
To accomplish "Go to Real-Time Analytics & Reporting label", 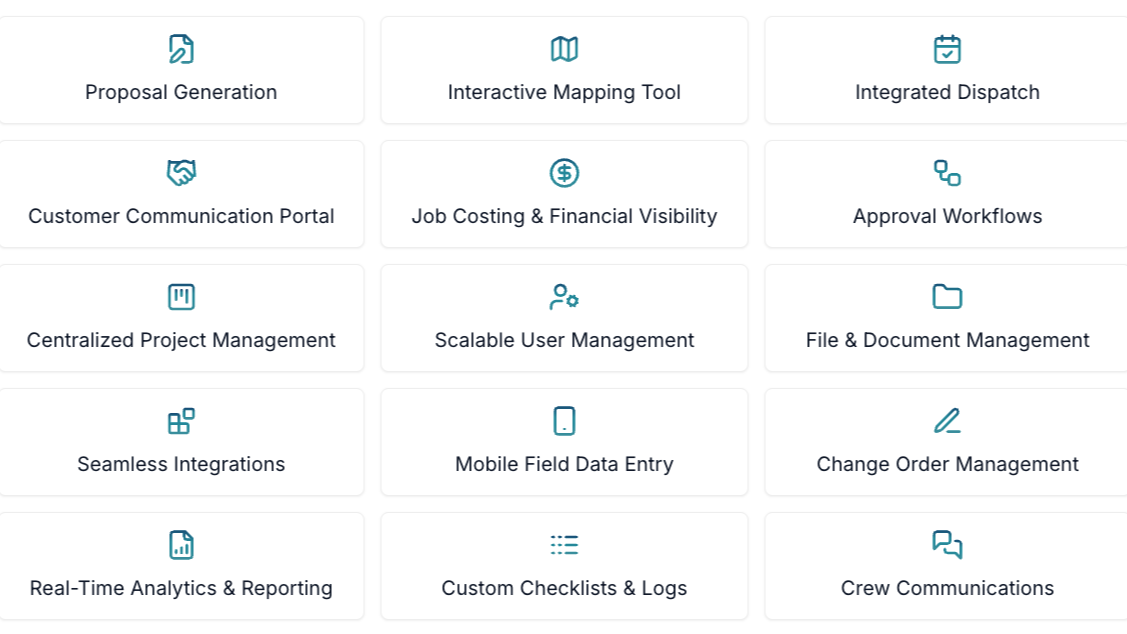I will [x=181, y=588].
